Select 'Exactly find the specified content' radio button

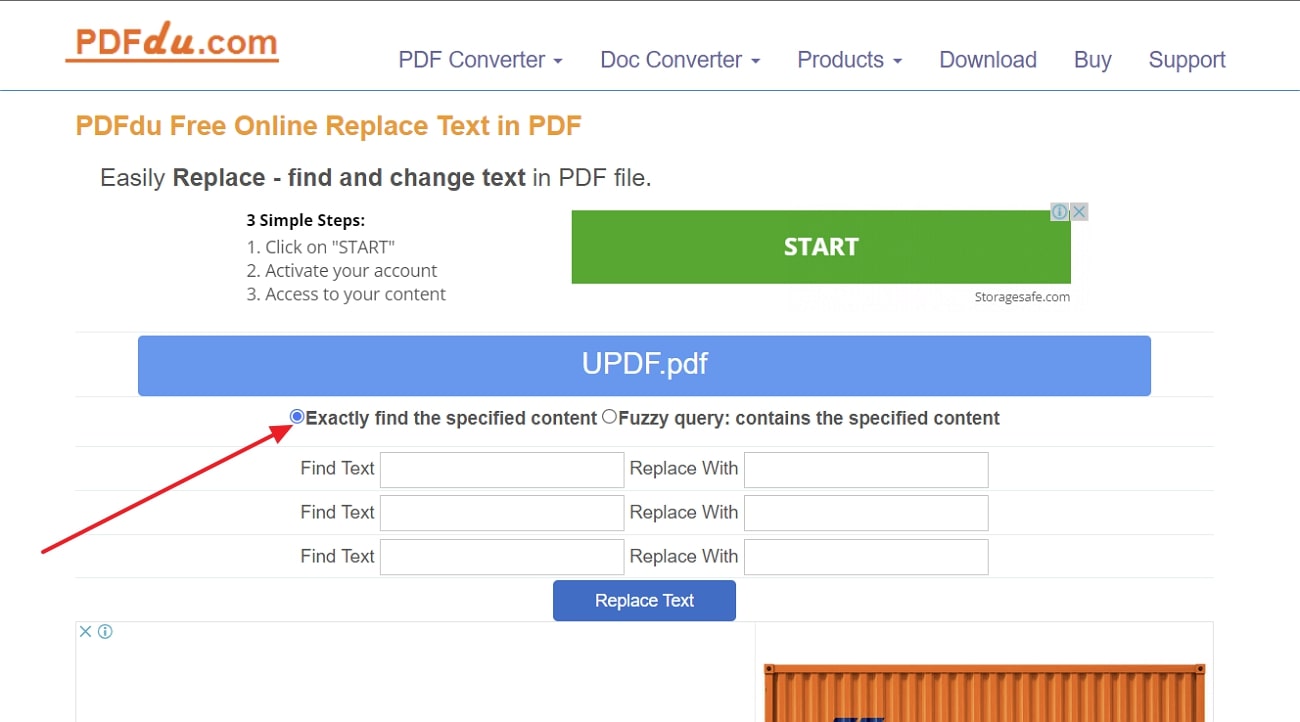296,416
